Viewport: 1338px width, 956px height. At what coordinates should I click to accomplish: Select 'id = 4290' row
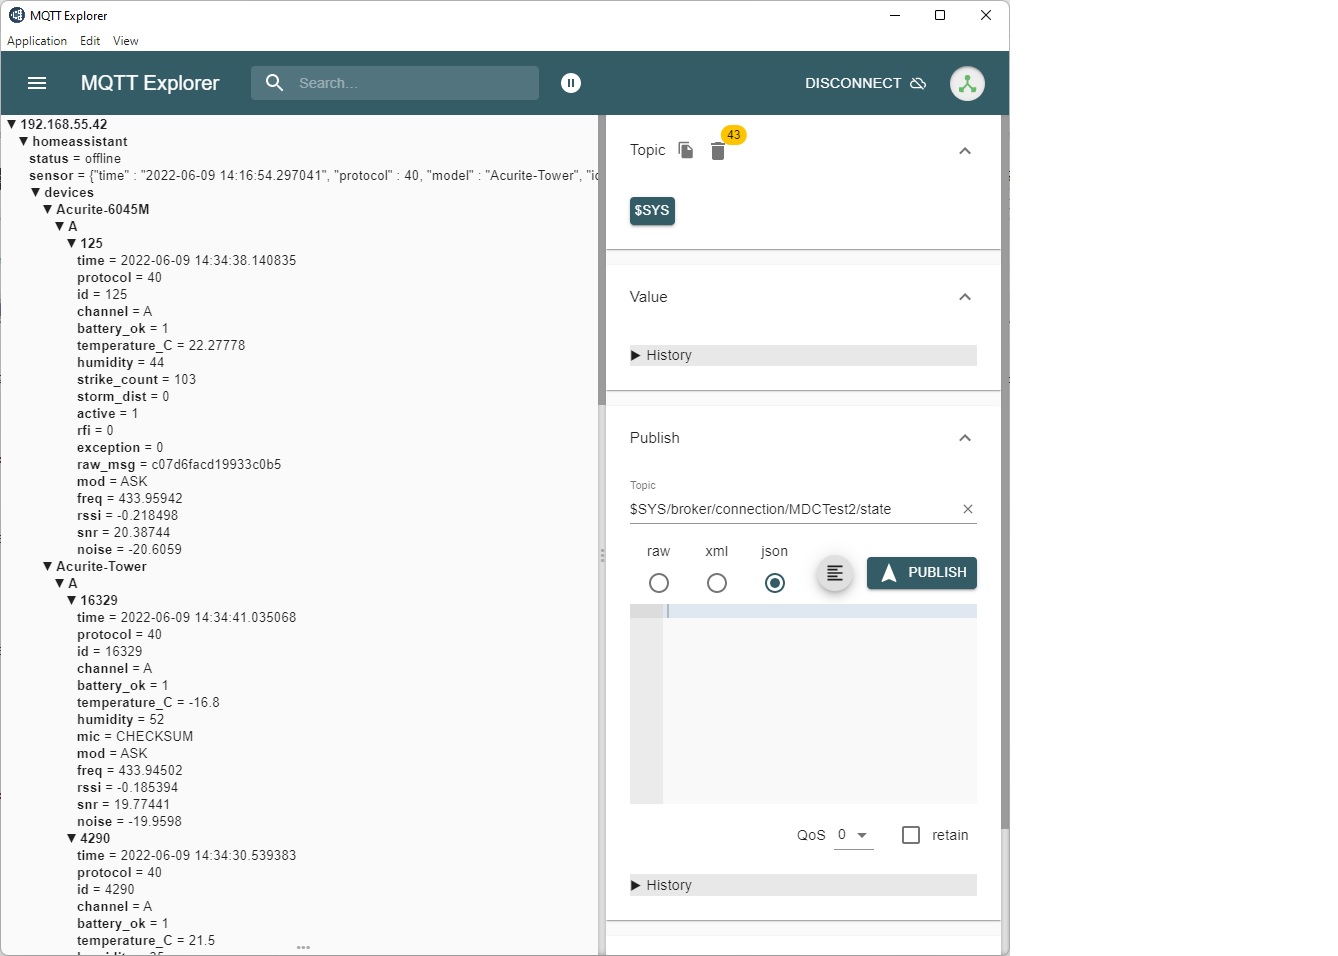106,889
